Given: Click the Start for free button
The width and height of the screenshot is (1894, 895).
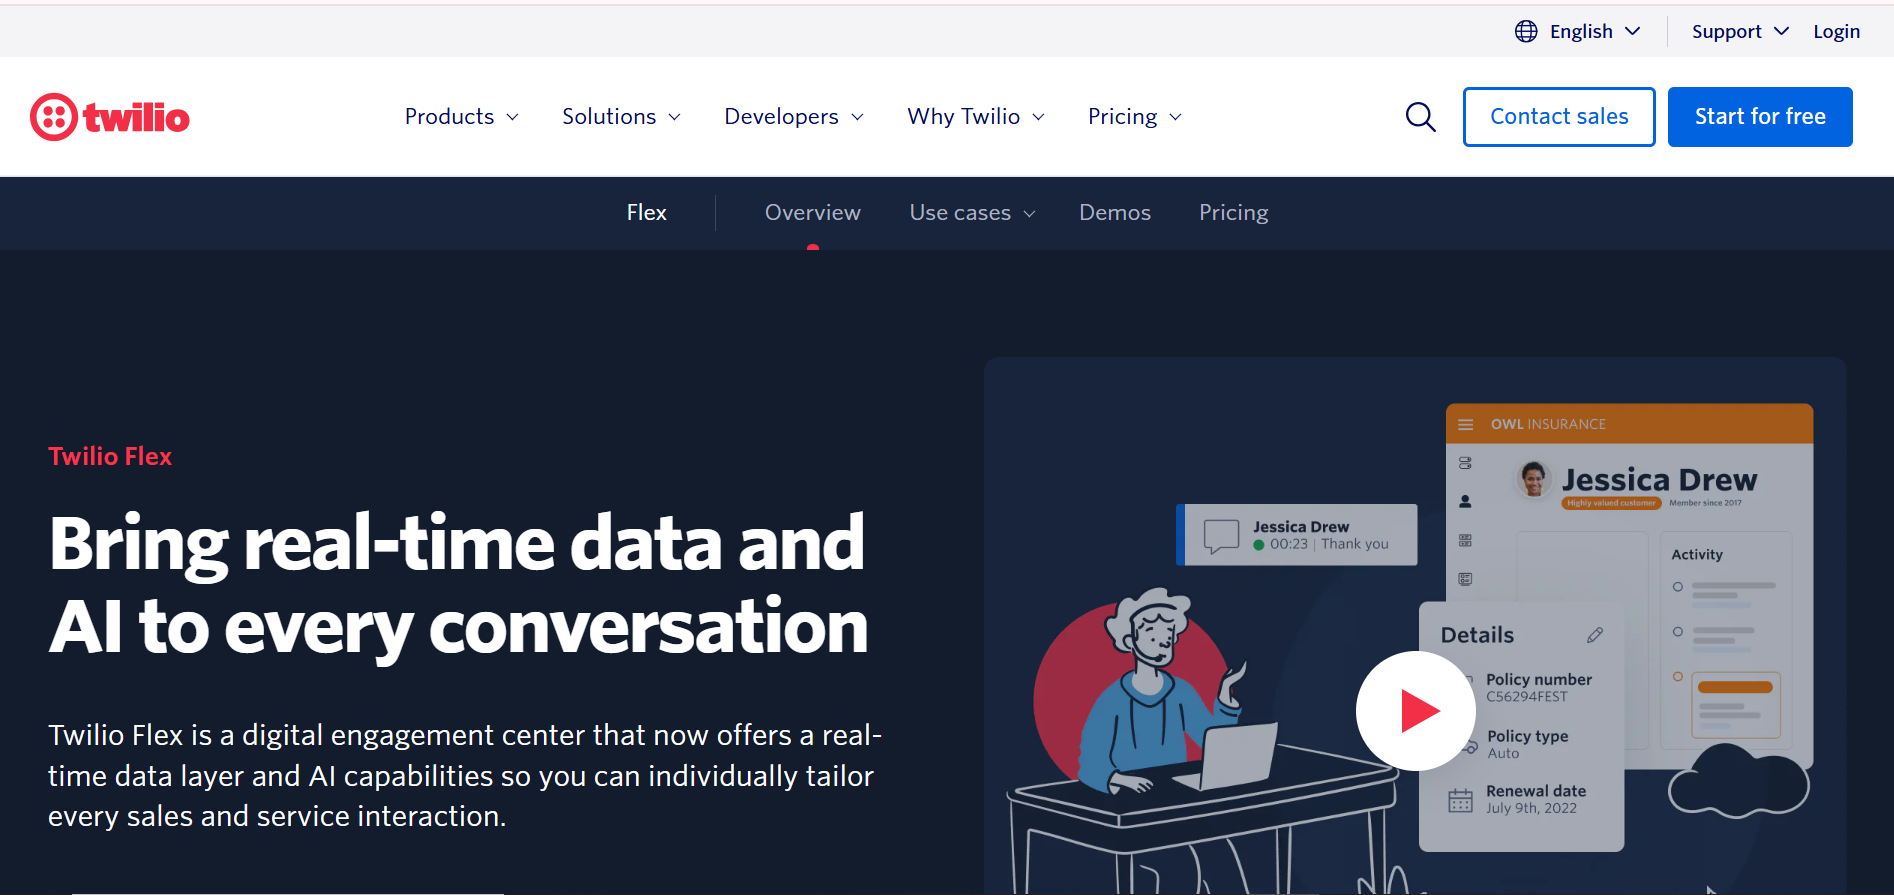Looking at the screenshot, I should click(x=1760, y=117).
